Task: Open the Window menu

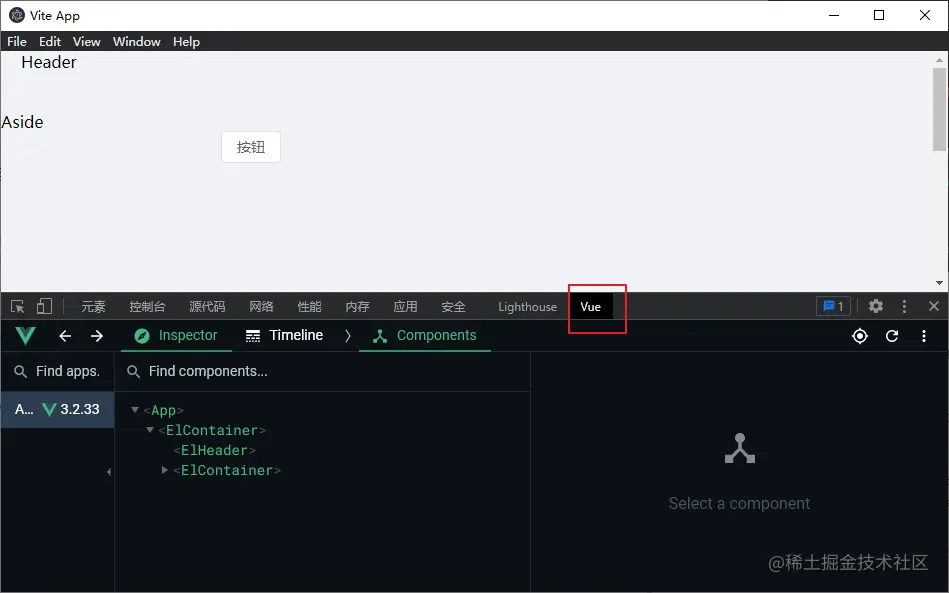Action: (x=137, y=42)
